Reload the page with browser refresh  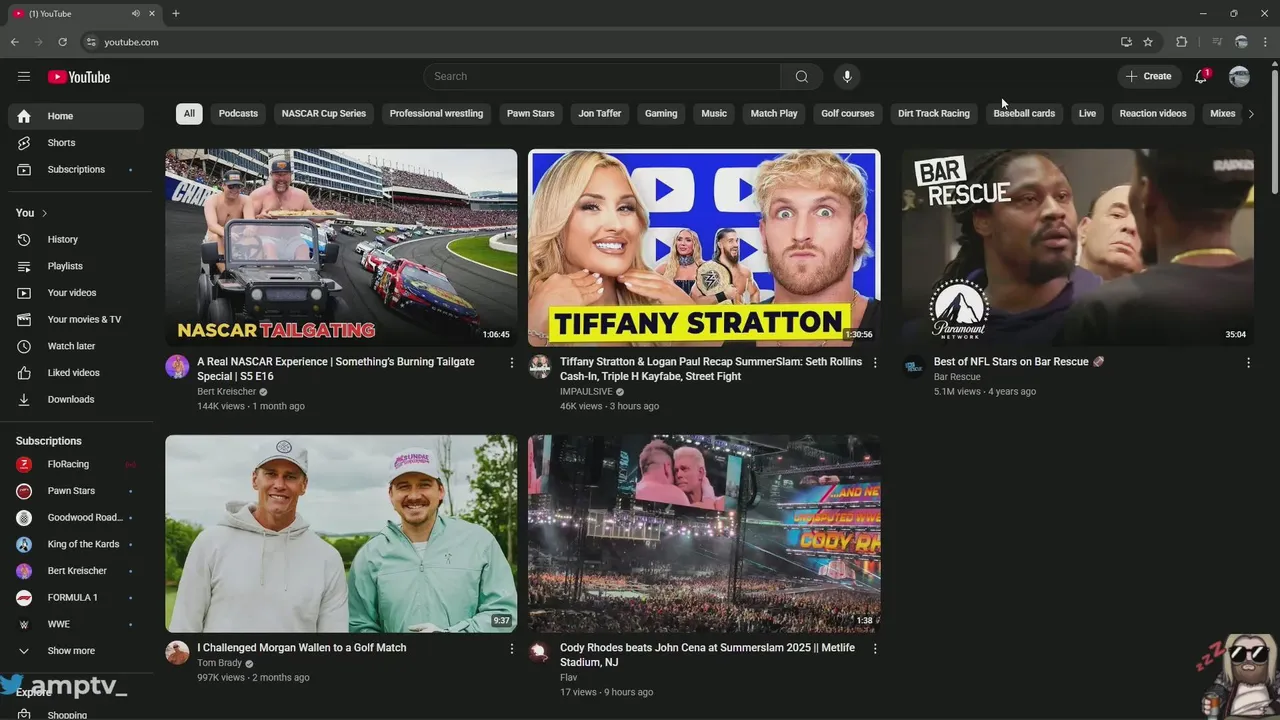pos(62,42)
